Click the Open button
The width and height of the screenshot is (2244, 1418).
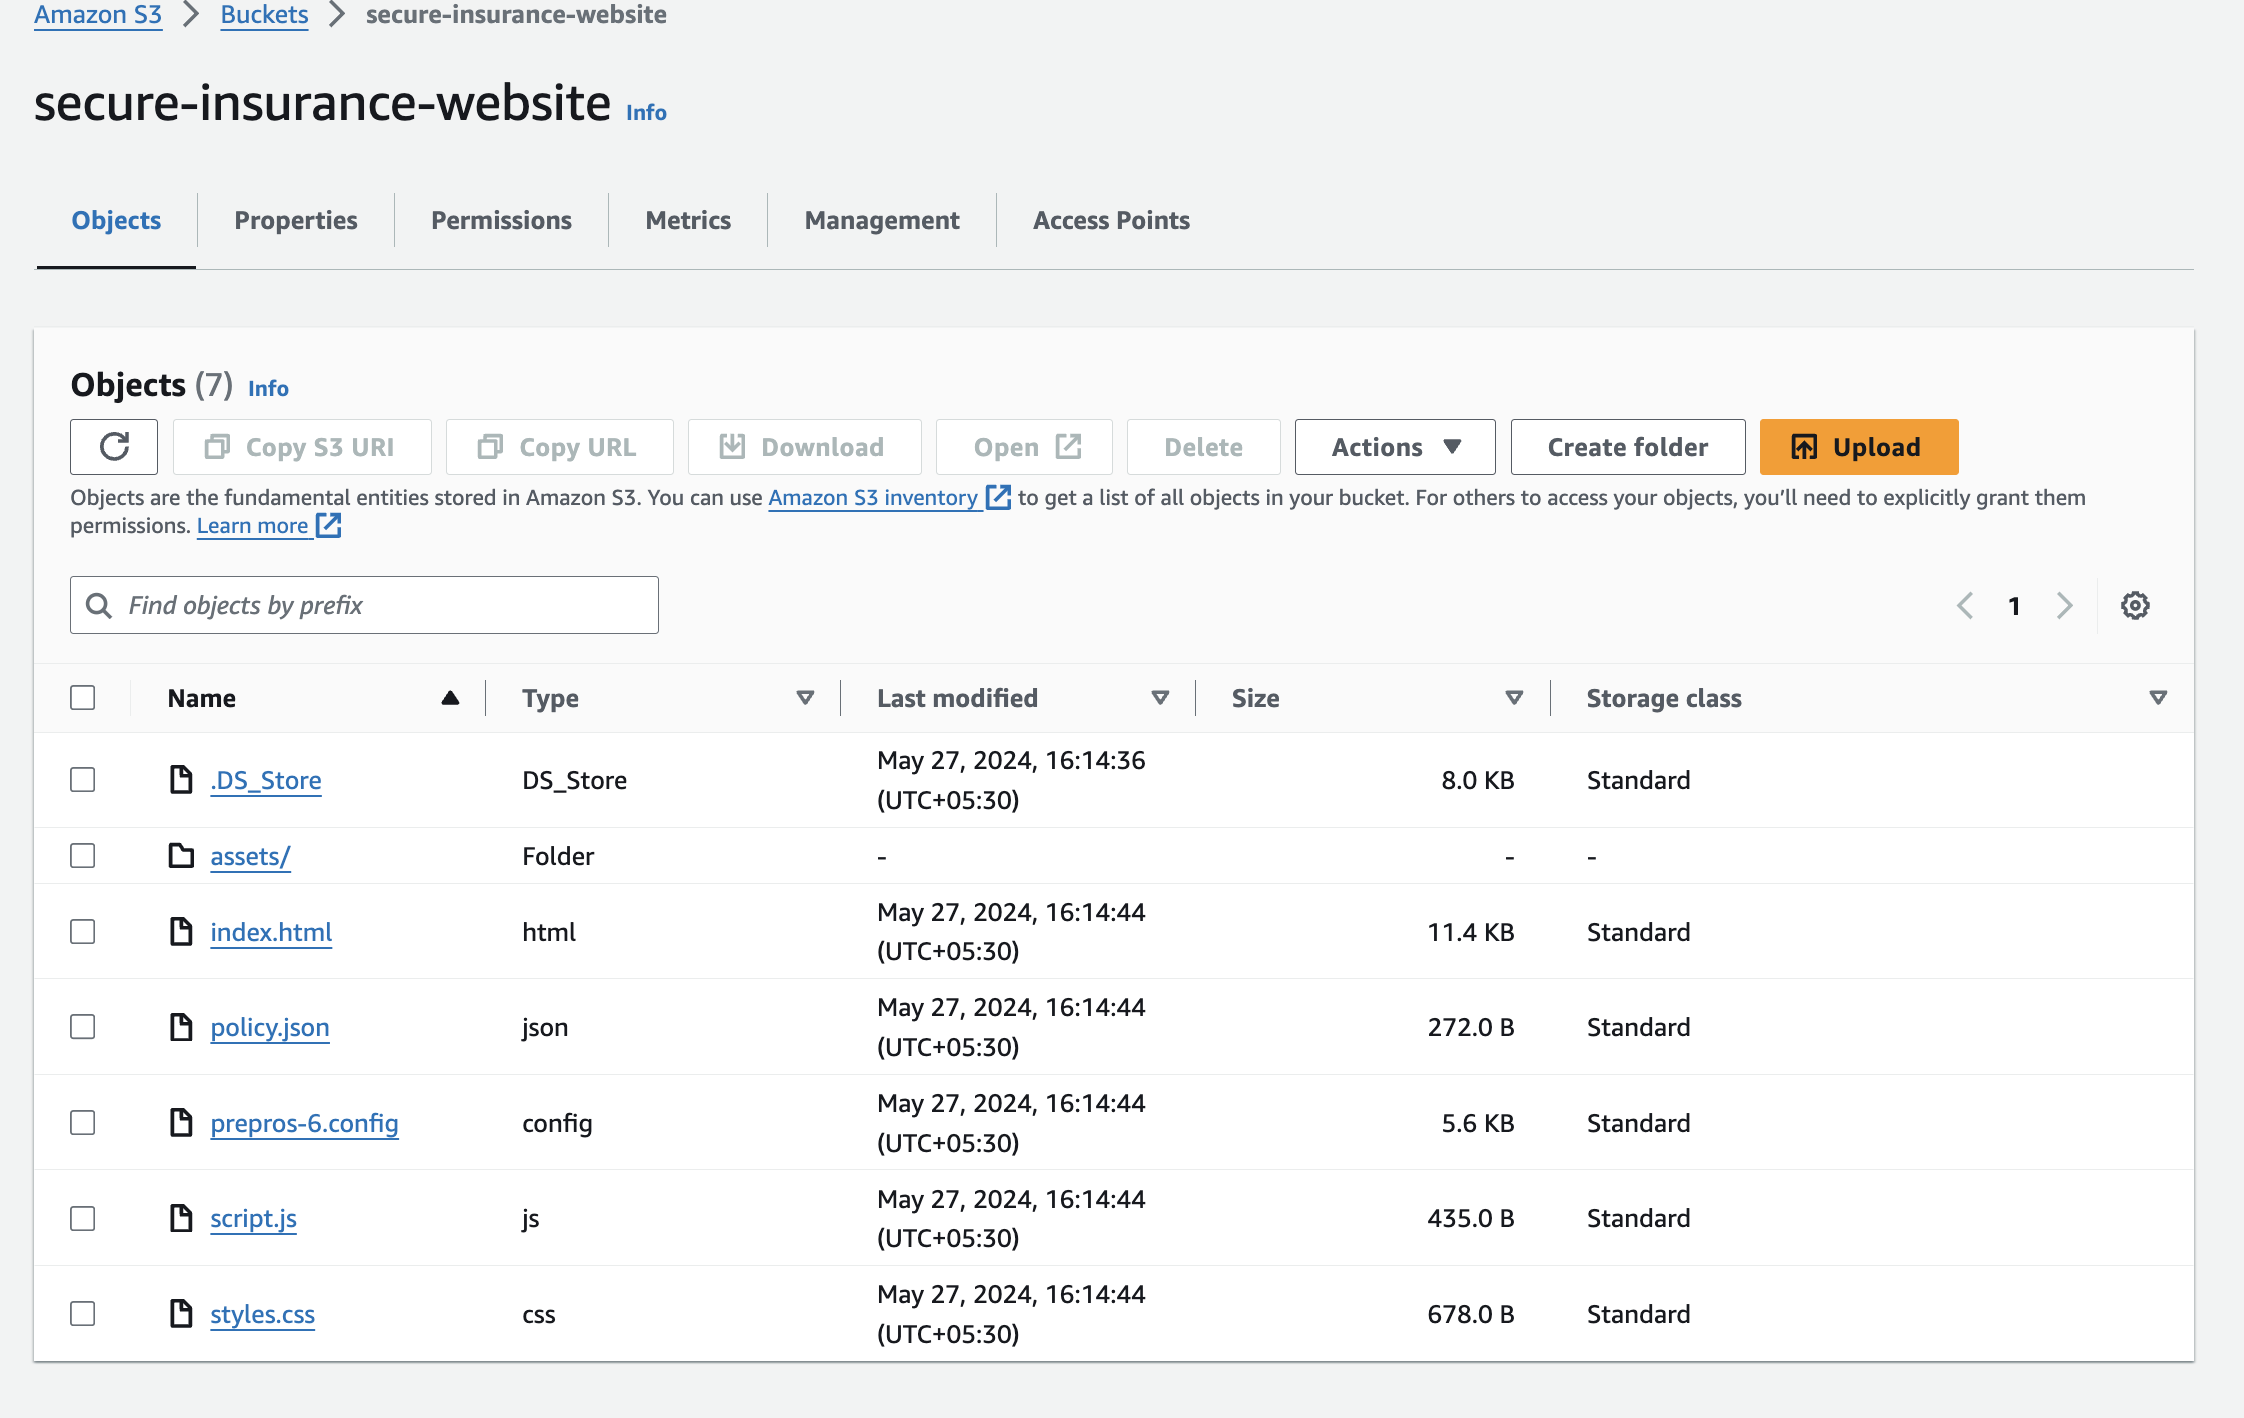pos(1024,447)
